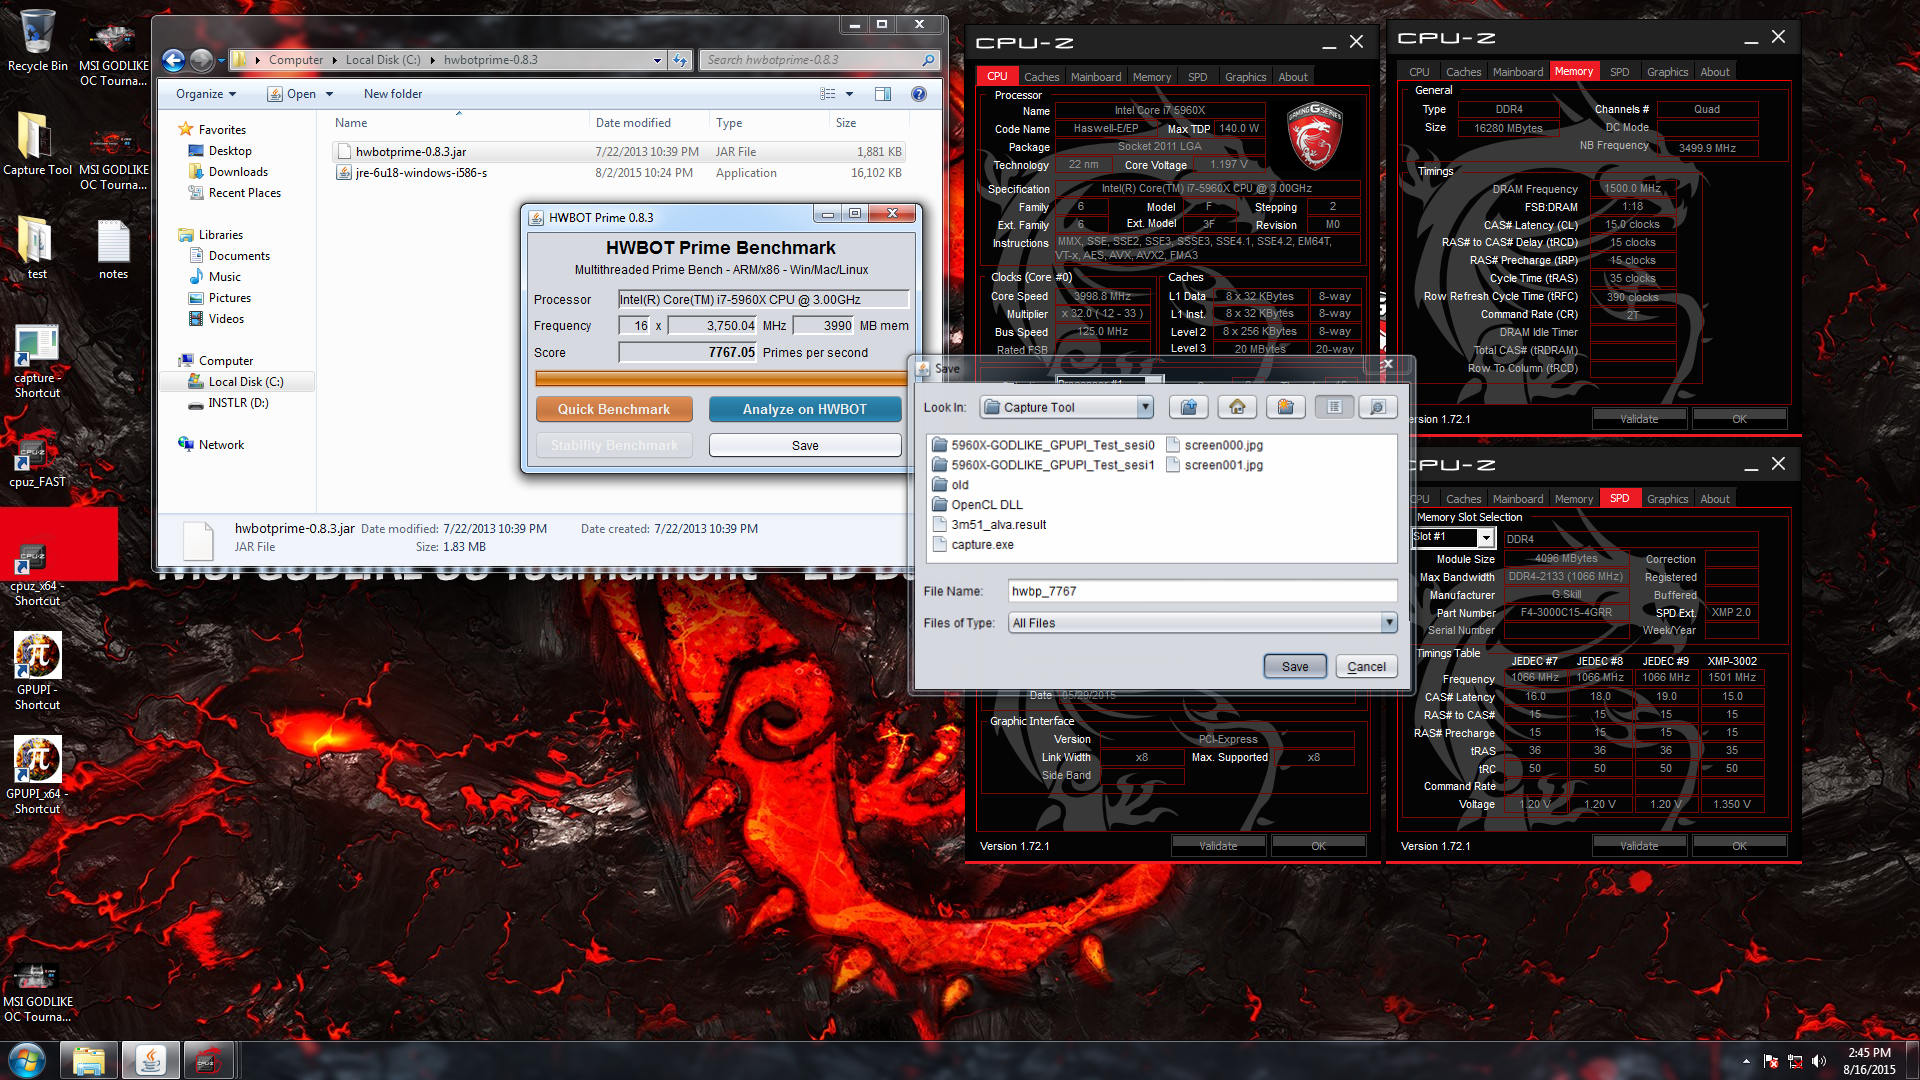Click Save in HWBOT Prime window
The image size is (1920, 1080).
[x=804, y=445]
